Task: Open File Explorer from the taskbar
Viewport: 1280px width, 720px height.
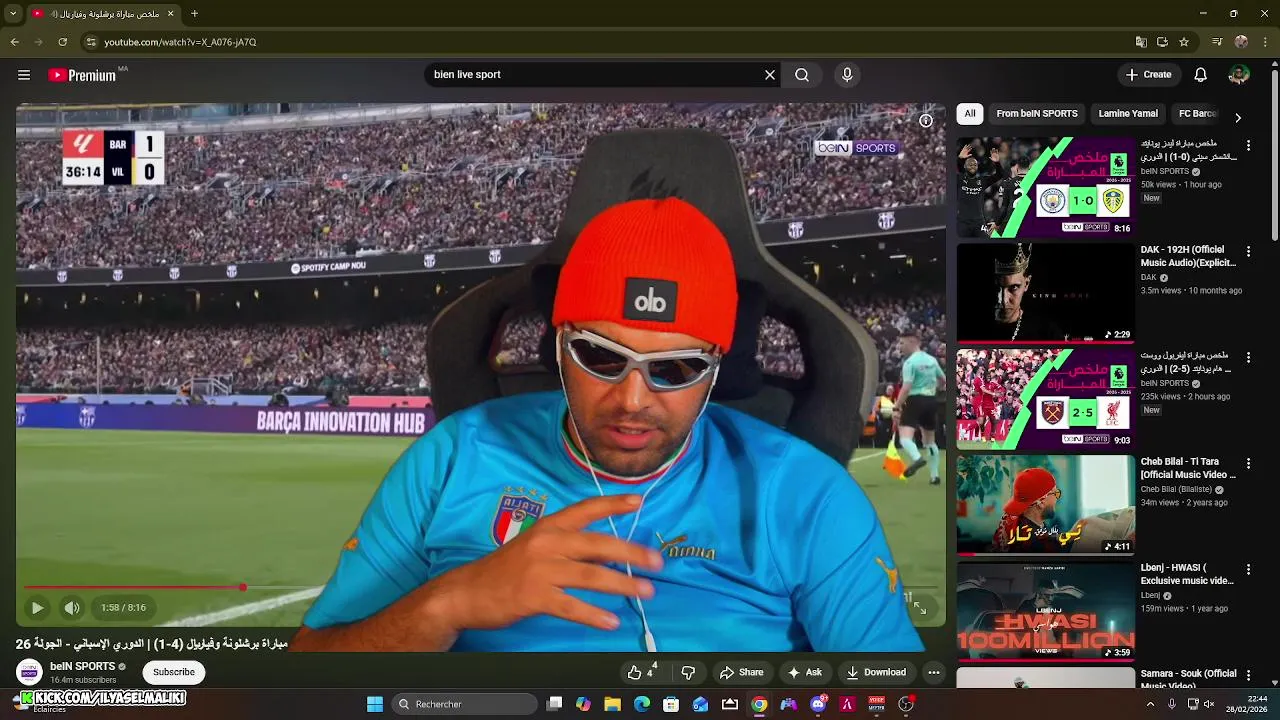Action: (612, 704)
